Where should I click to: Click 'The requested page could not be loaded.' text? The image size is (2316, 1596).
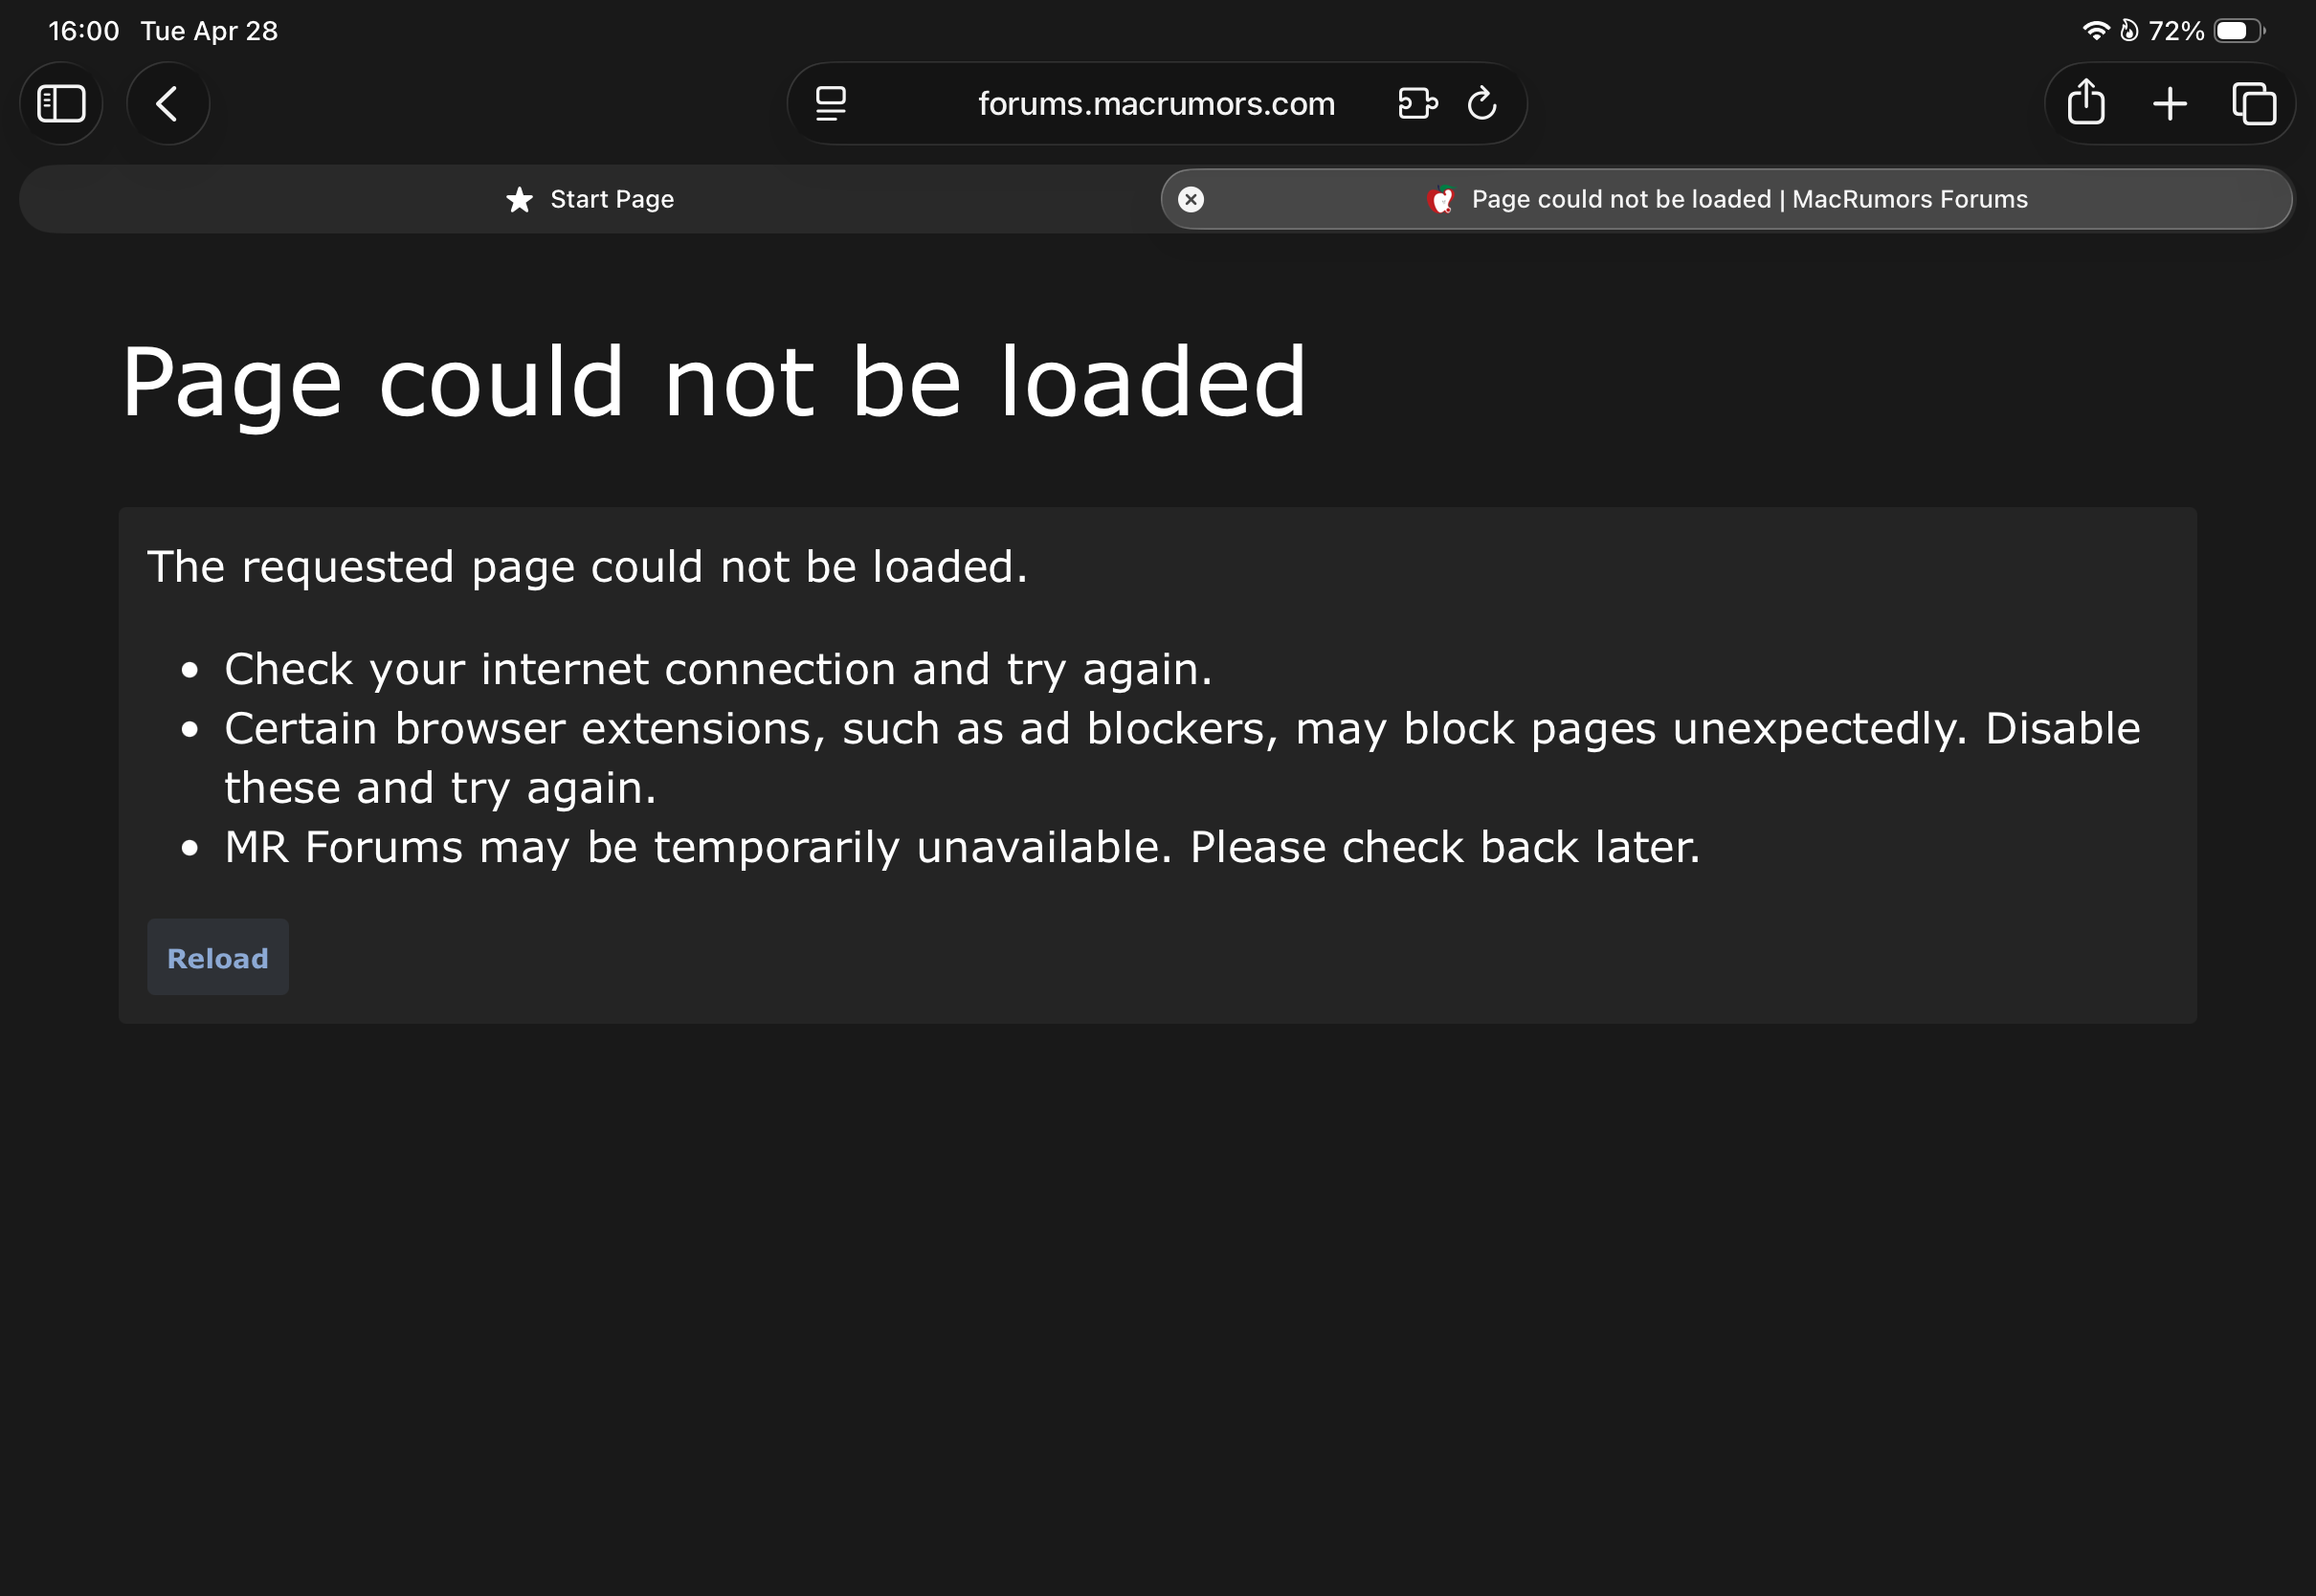[x=587, y=567]
